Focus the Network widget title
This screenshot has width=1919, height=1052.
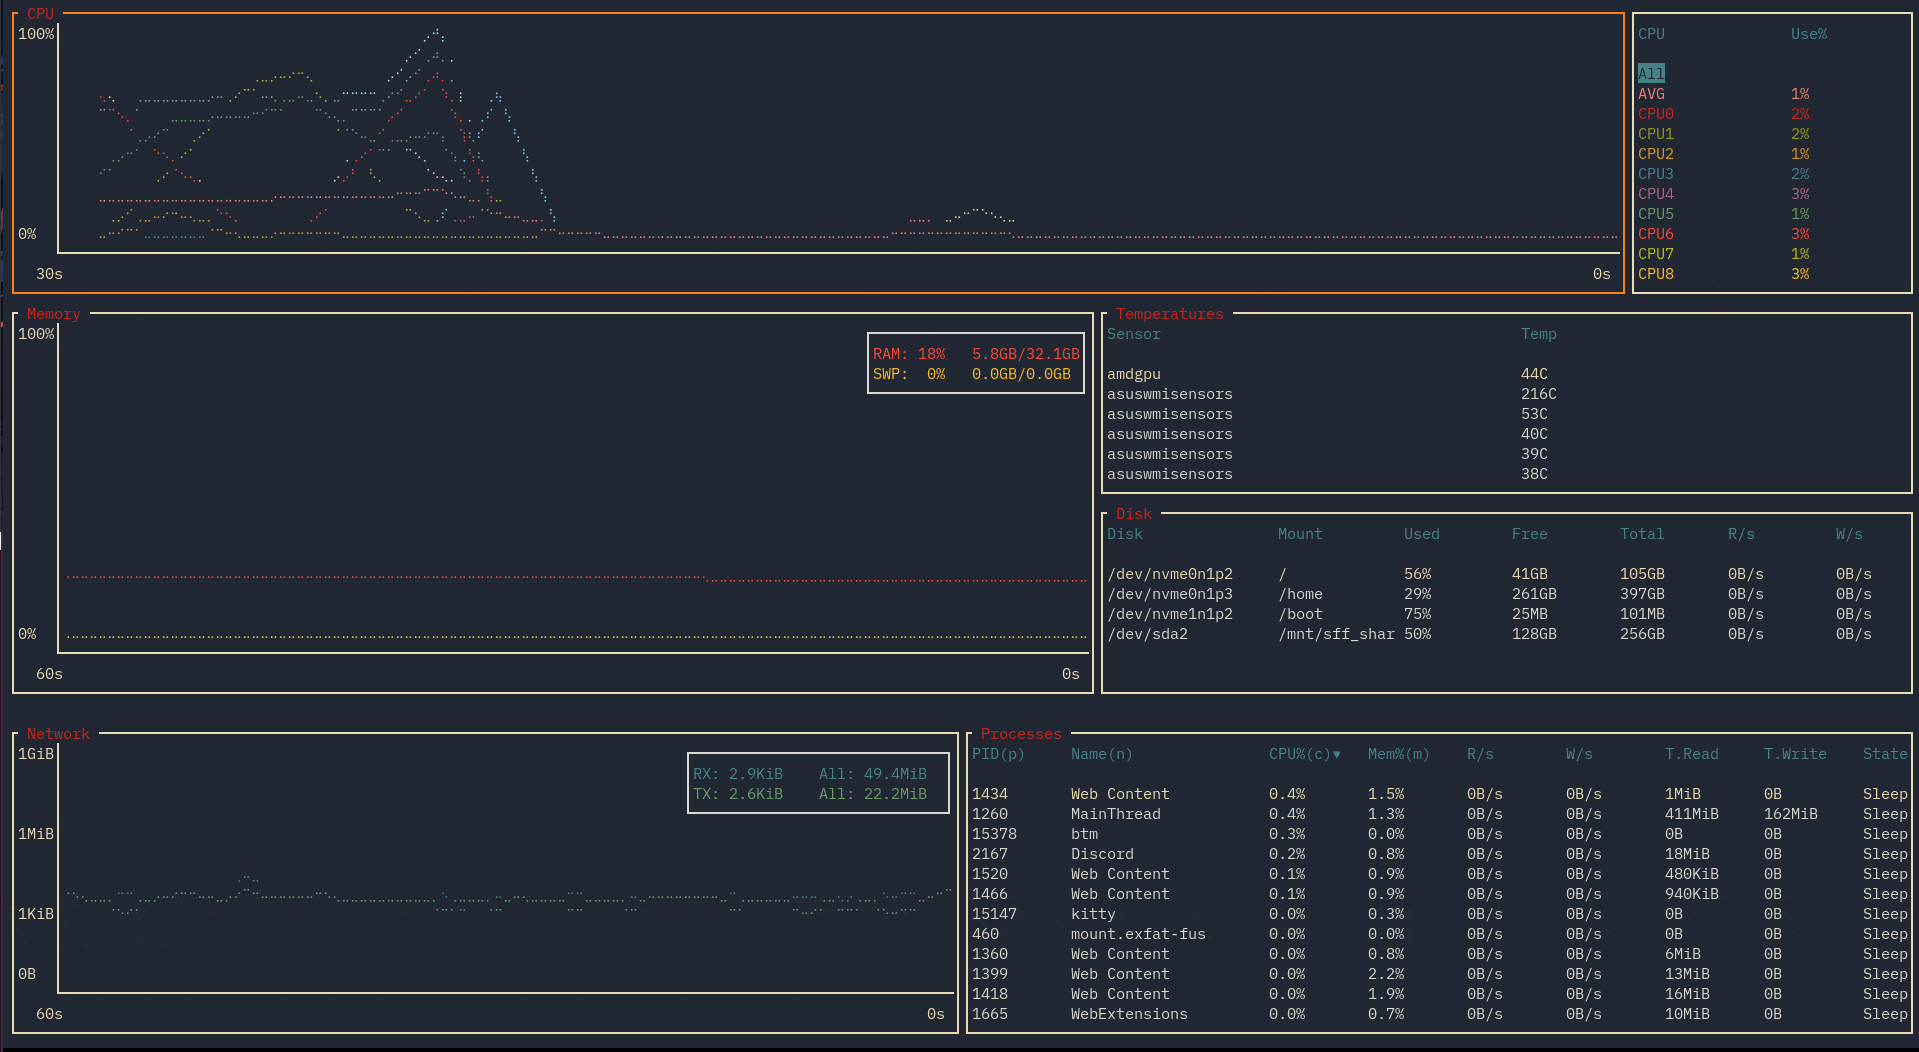pyautogui.click(x=58, y=734)
